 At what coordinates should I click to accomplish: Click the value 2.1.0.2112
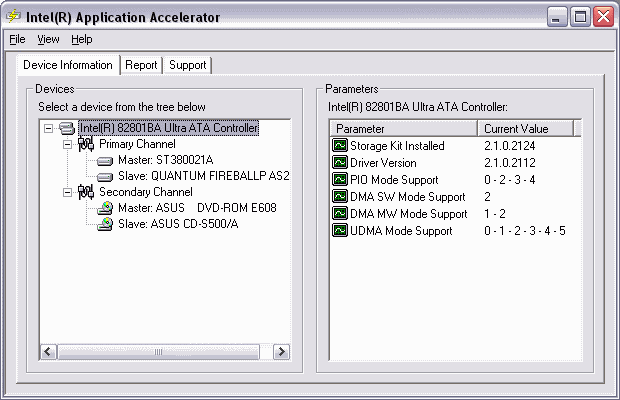click(x=510, y=163)
